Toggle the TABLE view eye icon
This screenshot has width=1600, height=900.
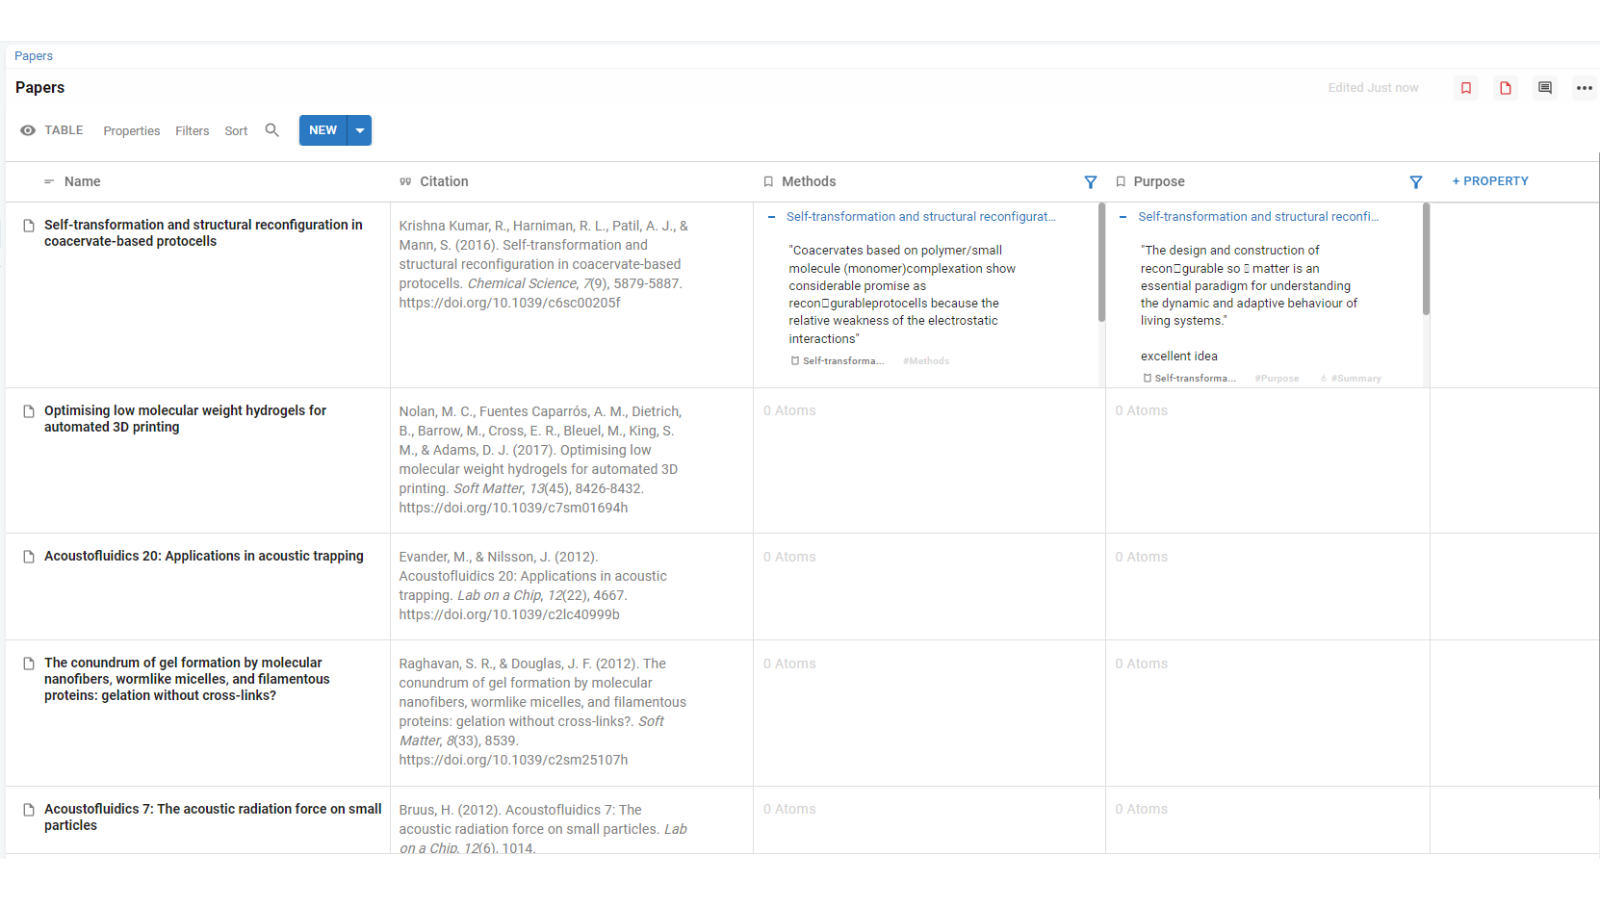coord(28,130)
